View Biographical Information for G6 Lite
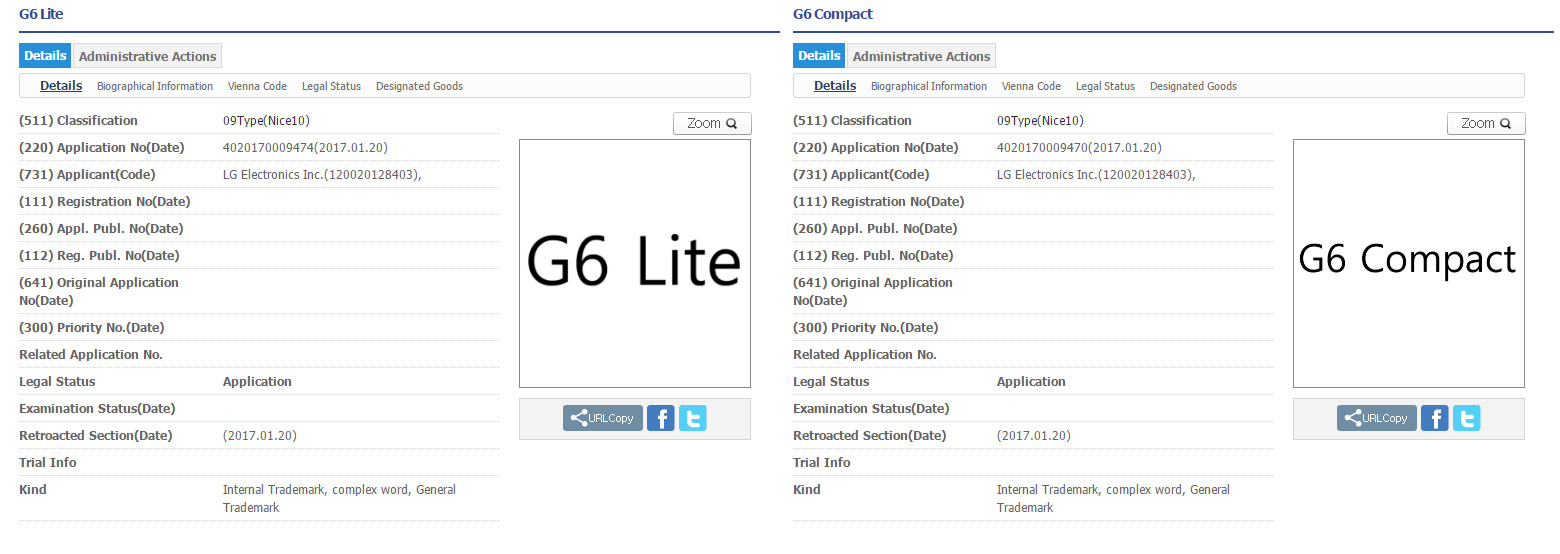 click(x=155, y=86)
